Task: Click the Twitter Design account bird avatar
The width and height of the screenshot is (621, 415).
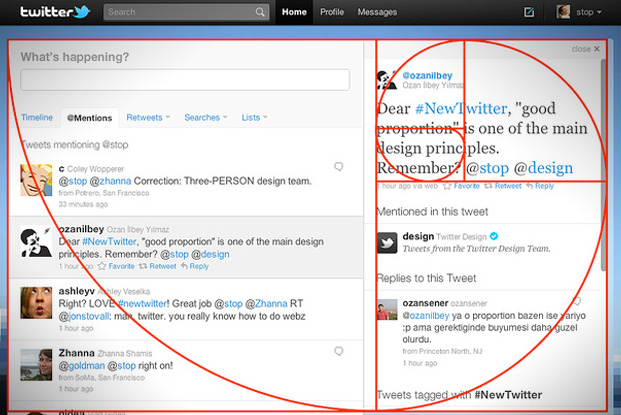Action: click(387, 242)
